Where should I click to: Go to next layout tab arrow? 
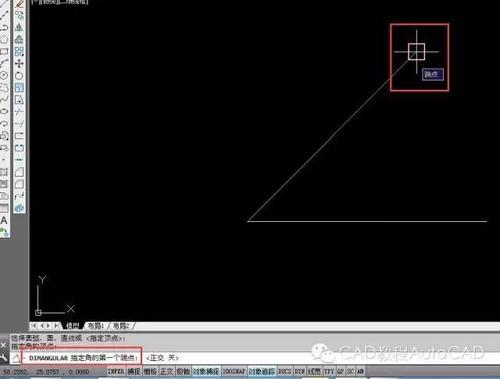click(x=49, y=326)
